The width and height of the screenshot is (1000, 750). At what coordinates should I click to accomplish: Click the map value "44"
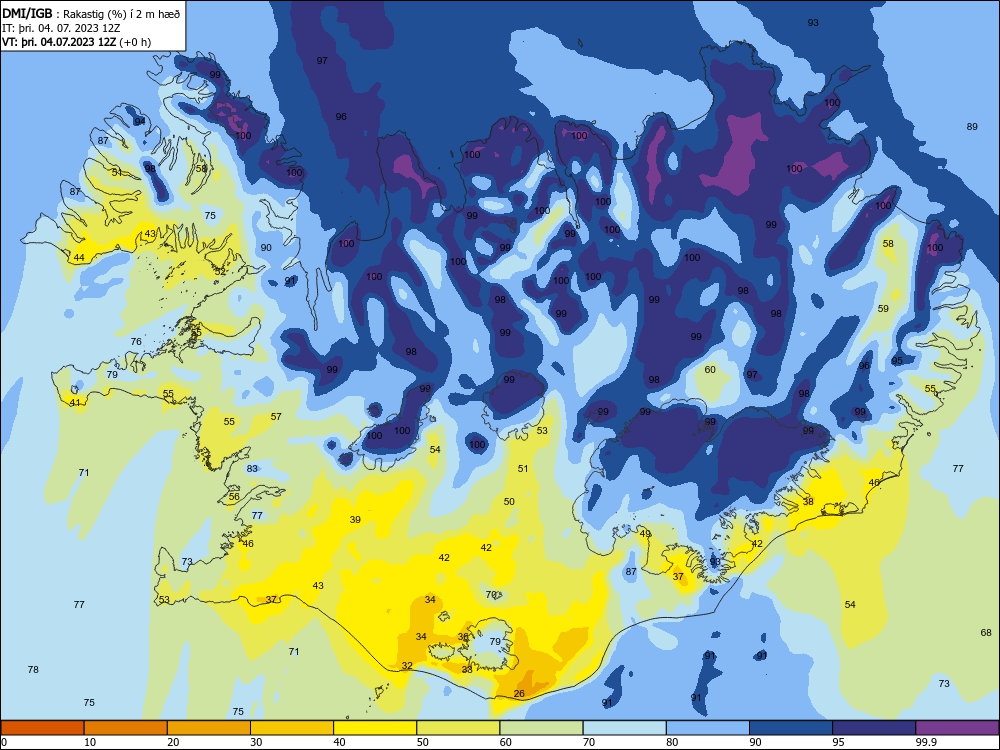click(x=79, y=258)
